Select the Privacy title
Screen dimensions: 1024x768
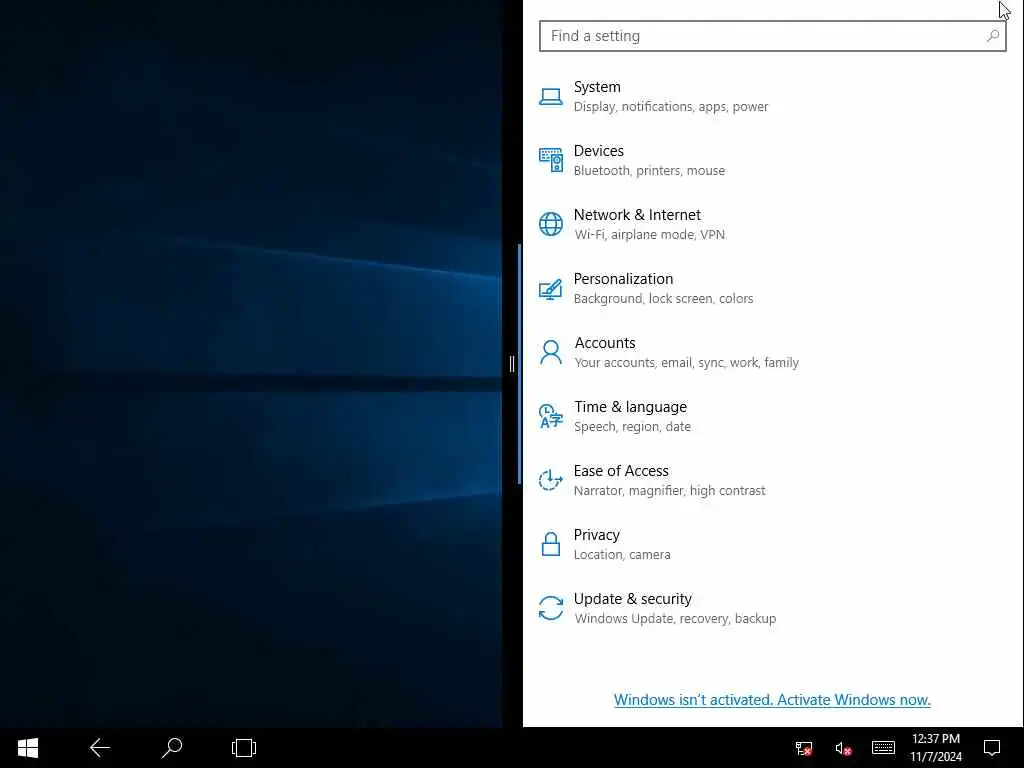click(596, 535)
